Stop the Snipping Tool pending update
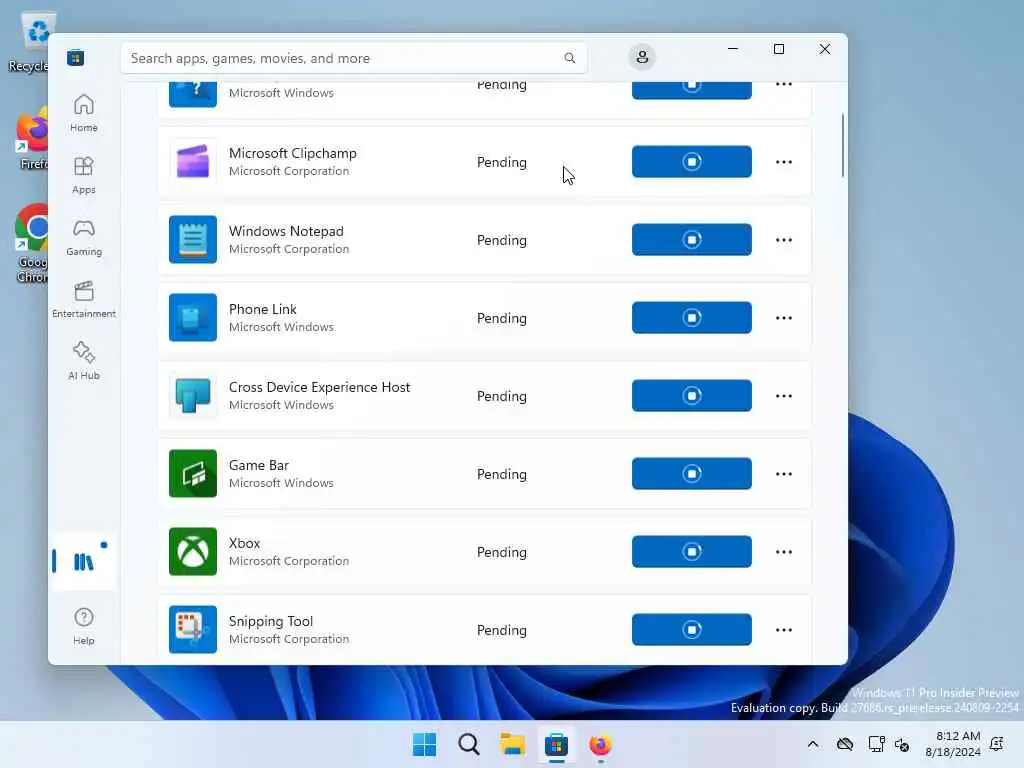 coord(692,630)
